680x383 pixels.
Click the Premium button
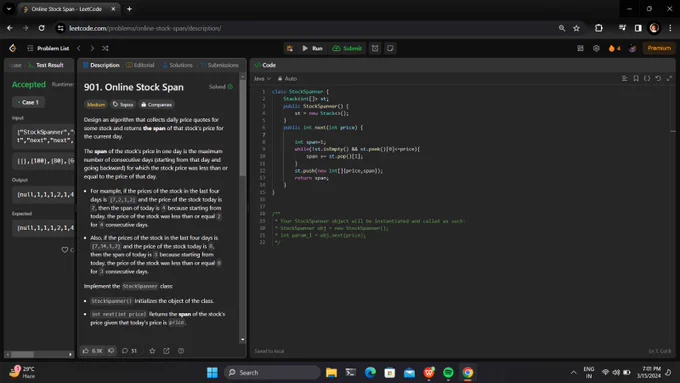659,48
